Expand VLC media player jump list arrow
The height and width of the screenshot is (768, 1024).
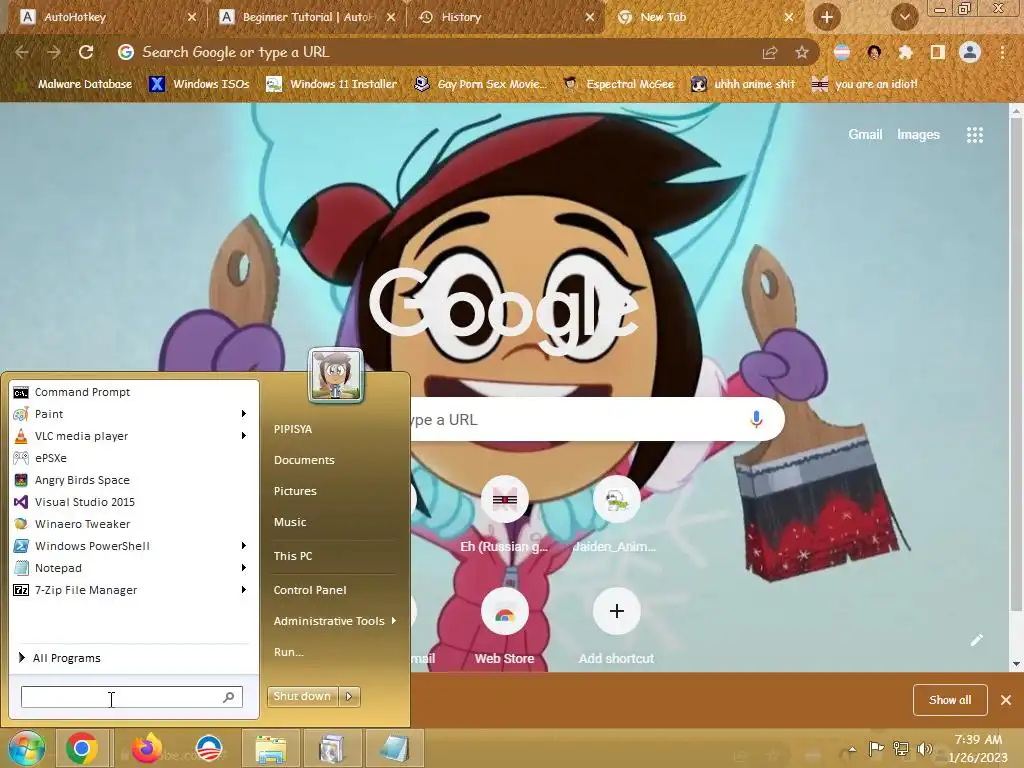244,436
